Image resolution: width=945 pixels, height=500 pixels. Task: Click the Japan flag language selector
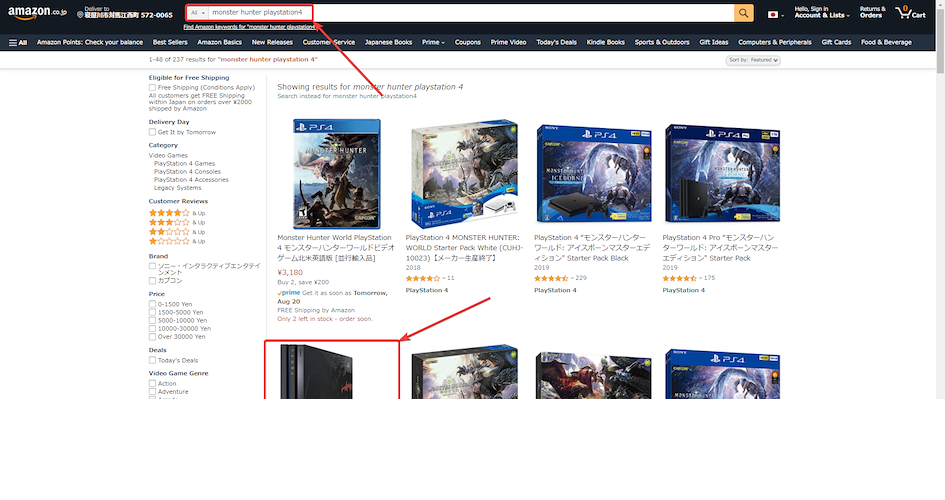775,14
